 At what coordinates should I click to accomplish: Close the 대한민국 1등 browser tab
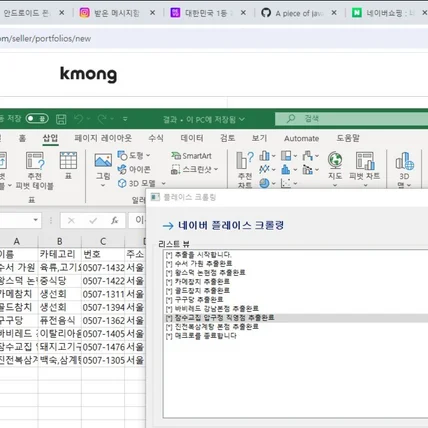[243, 13]
